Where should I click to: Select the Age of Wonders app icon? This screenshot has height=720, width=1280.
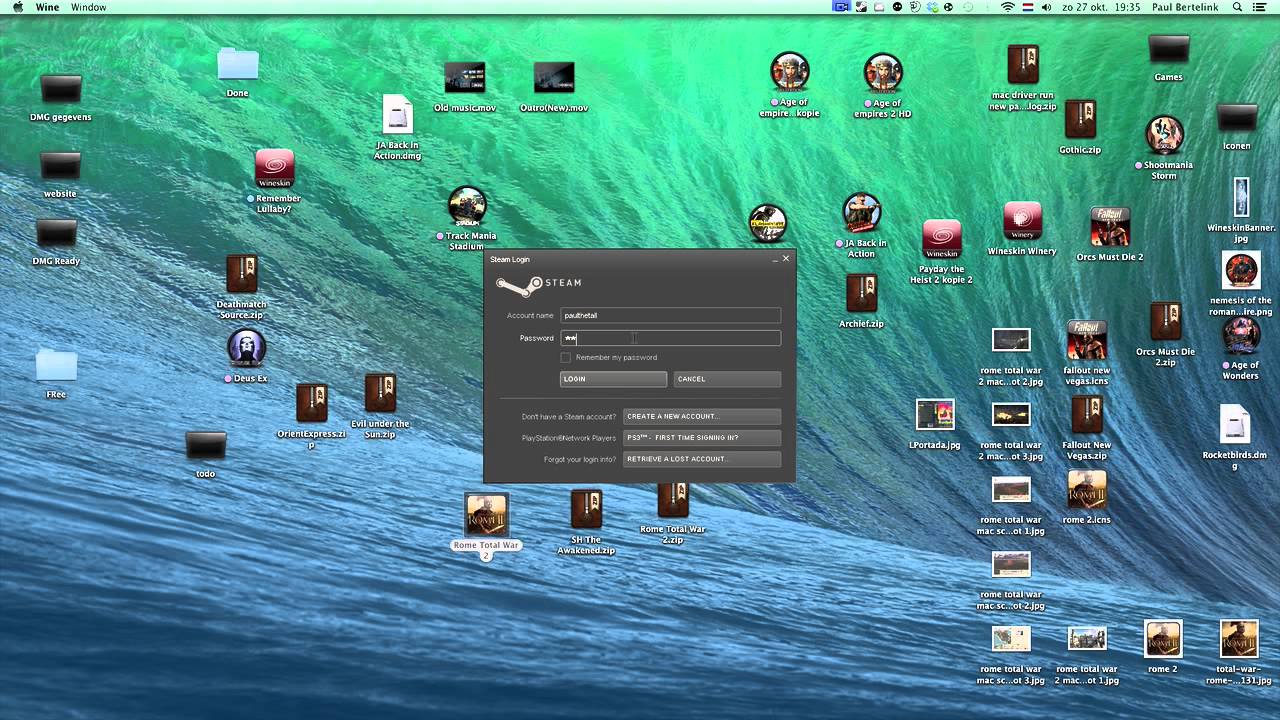tap(1241, 337)
